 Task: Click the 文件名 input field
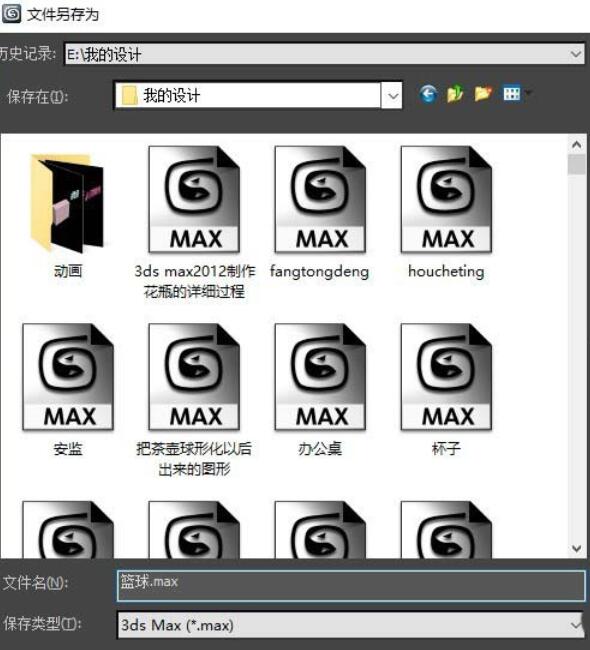(x=351, y=585)
